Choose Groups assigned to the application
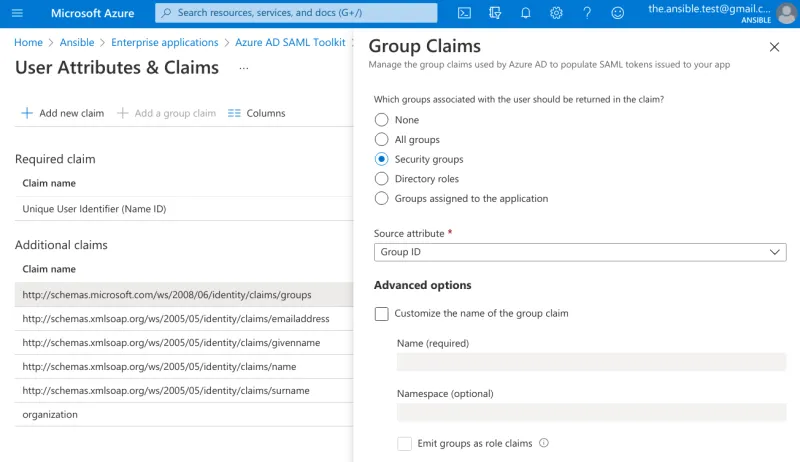Screen dimensions: 800x462 click(381, 199)
